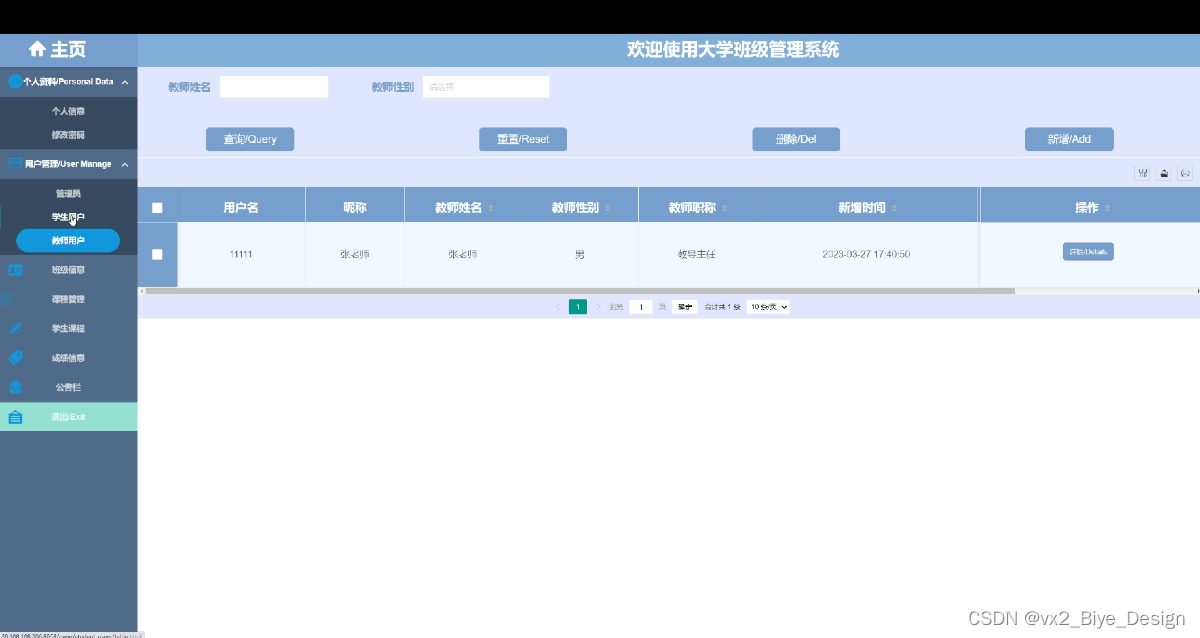Click the 成绩信息 tag icon

(x=15, y=358)
